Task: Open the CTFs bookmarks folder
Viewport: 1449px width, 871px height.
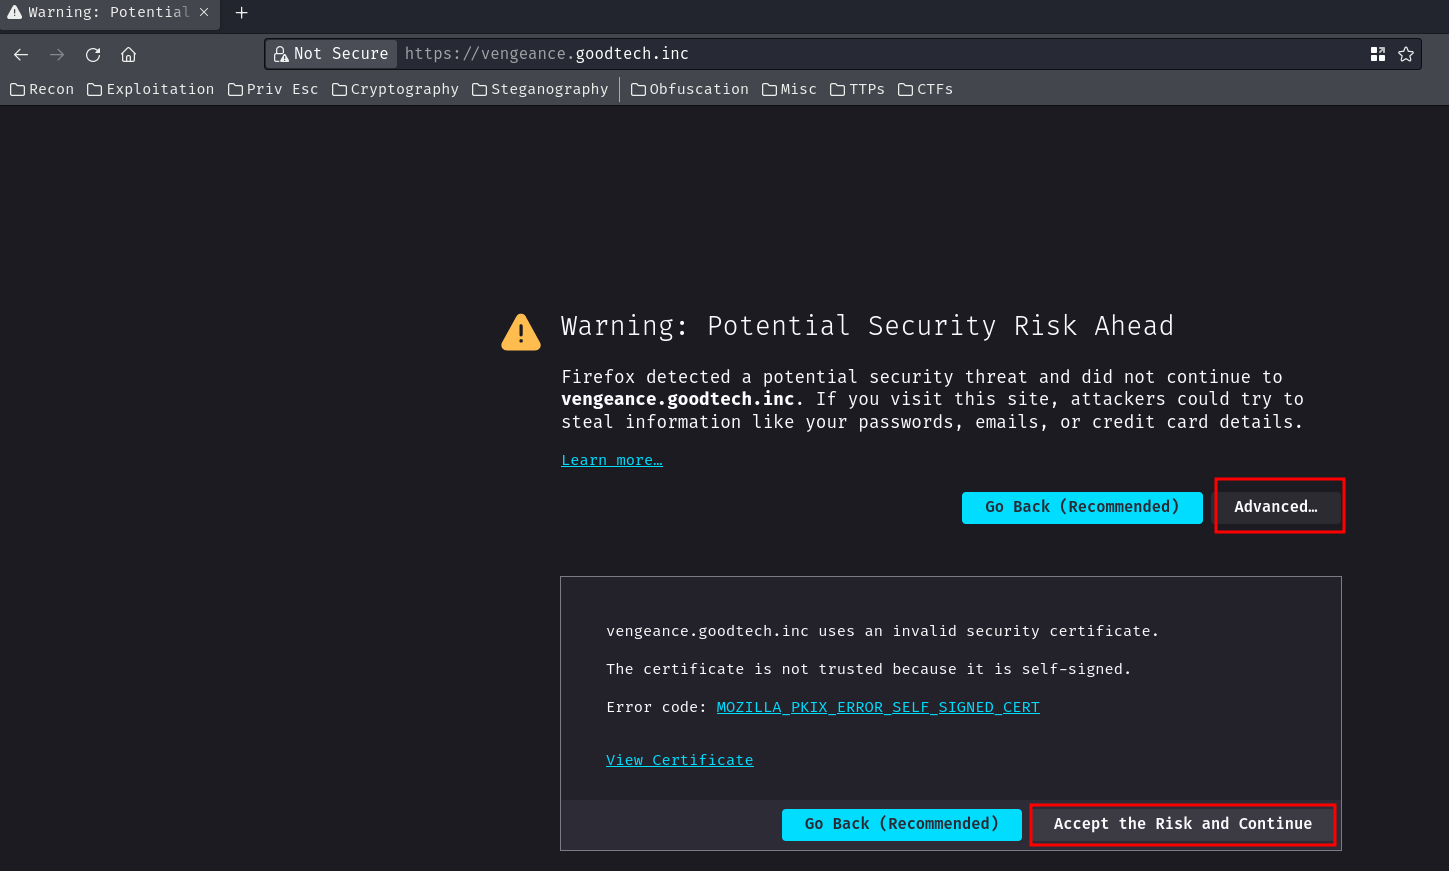Action: (x=926, y=89)
